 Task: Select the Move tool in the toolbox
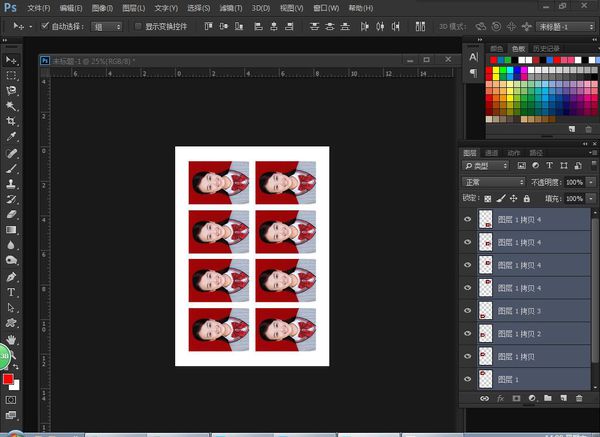click(11, 60)
